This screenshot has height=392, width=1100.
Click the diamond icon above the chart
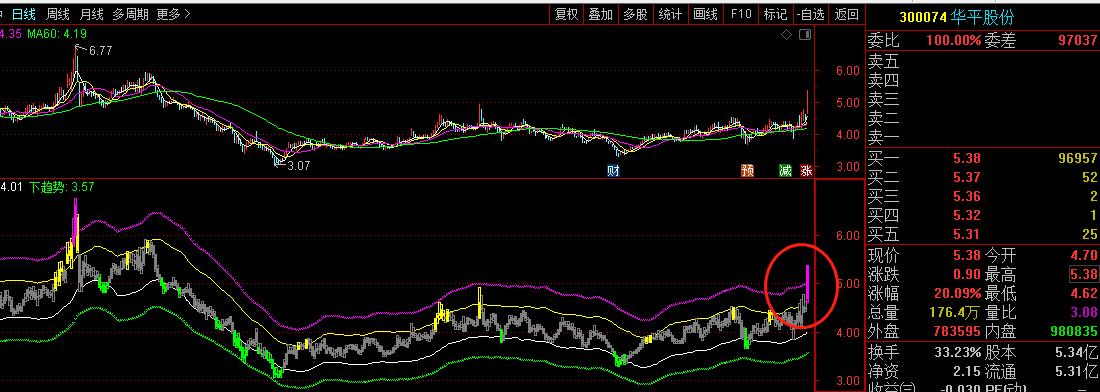(787, 34)
